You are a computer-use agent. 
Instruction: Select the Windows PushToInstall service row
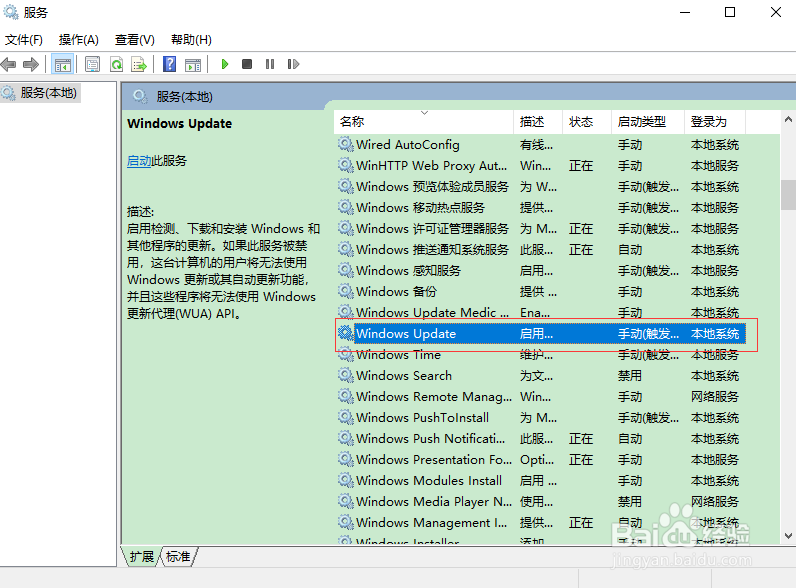(x=540, y=417)
